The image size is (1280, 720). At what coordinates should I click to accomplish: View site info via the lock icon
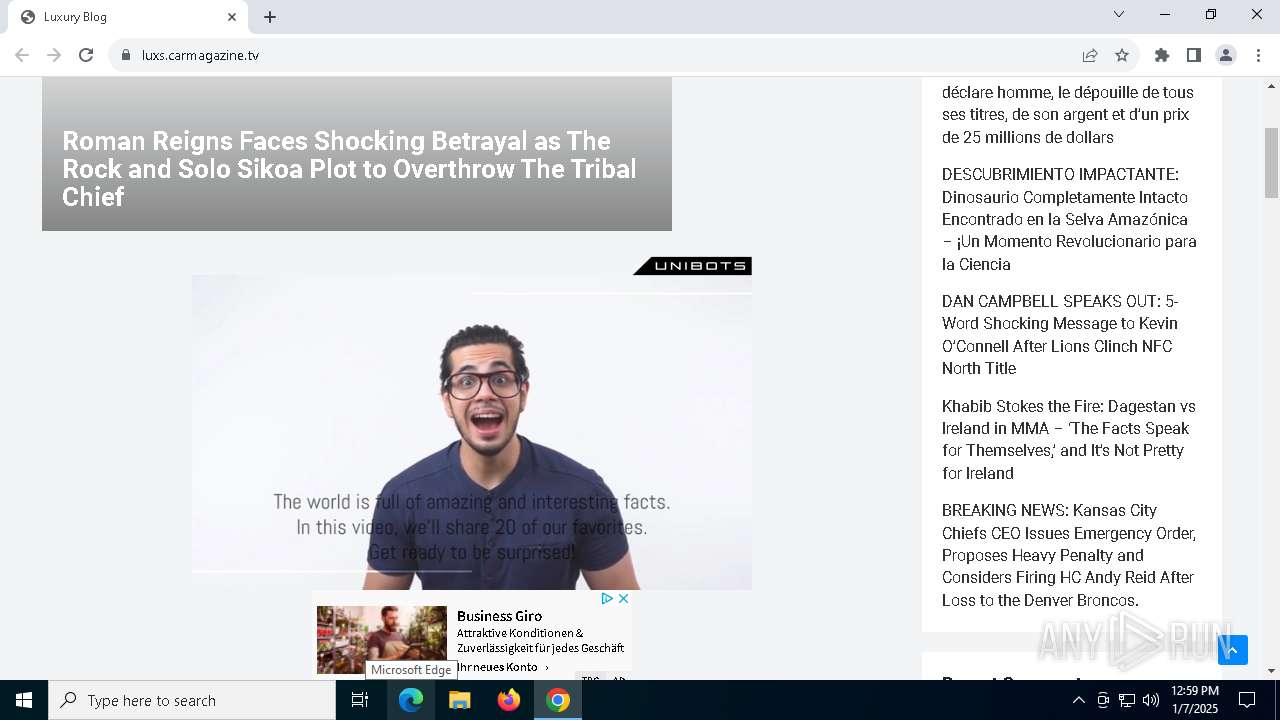click(x=125, y=55)
